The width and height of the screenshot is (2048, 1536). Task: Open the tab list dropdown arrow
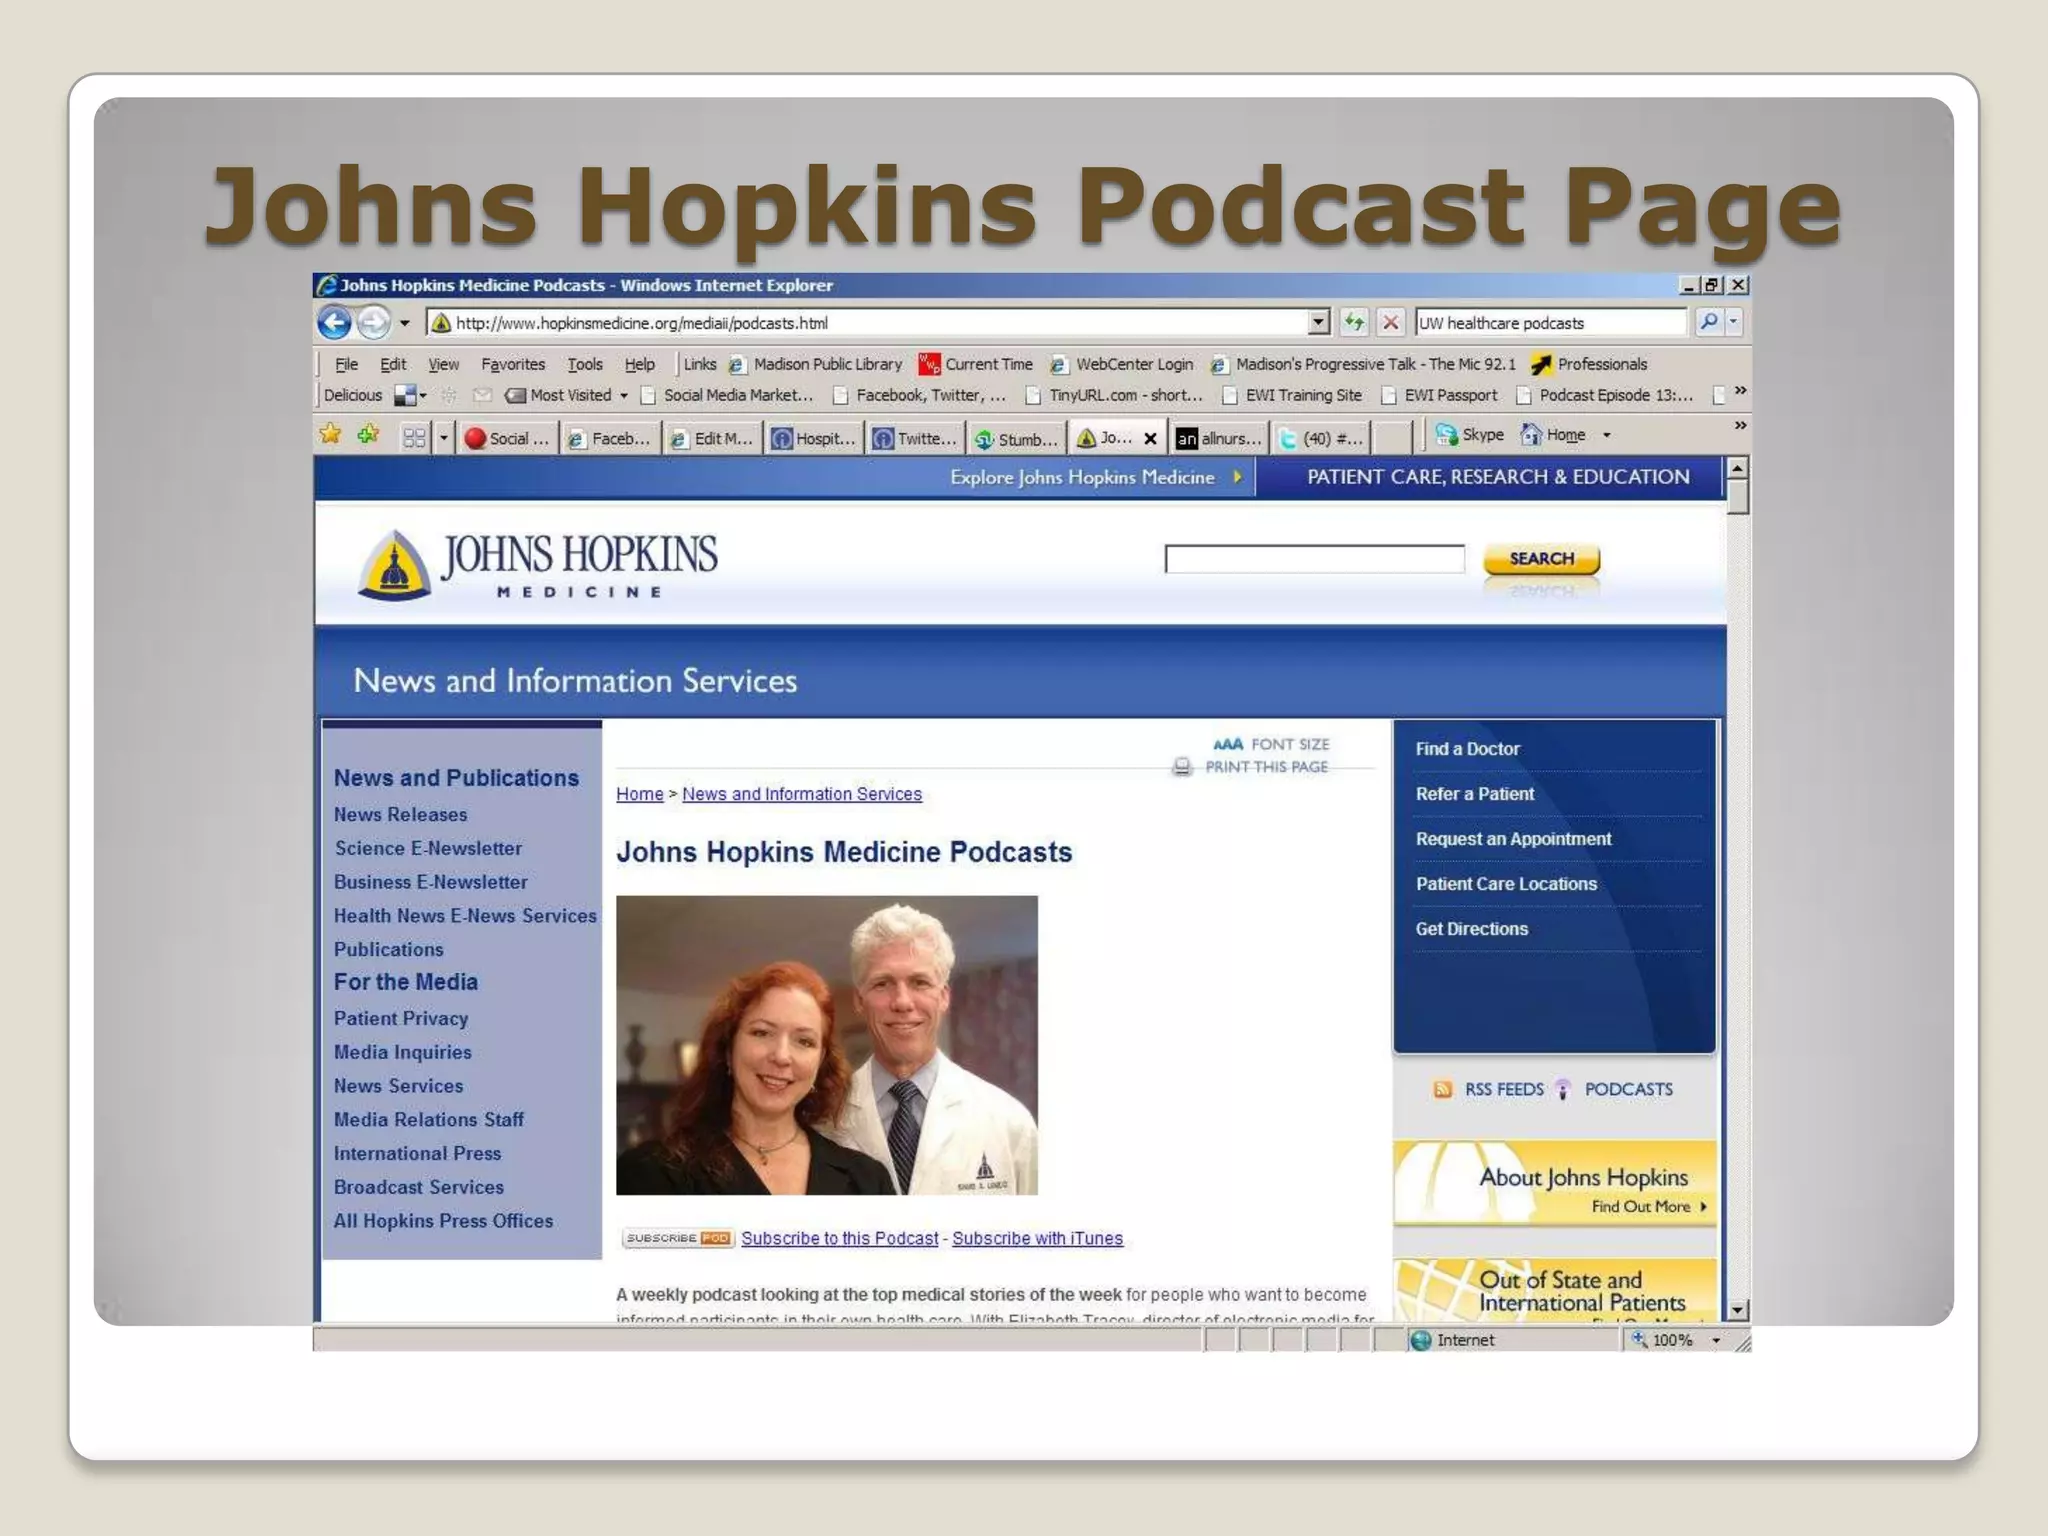point(443,438)
